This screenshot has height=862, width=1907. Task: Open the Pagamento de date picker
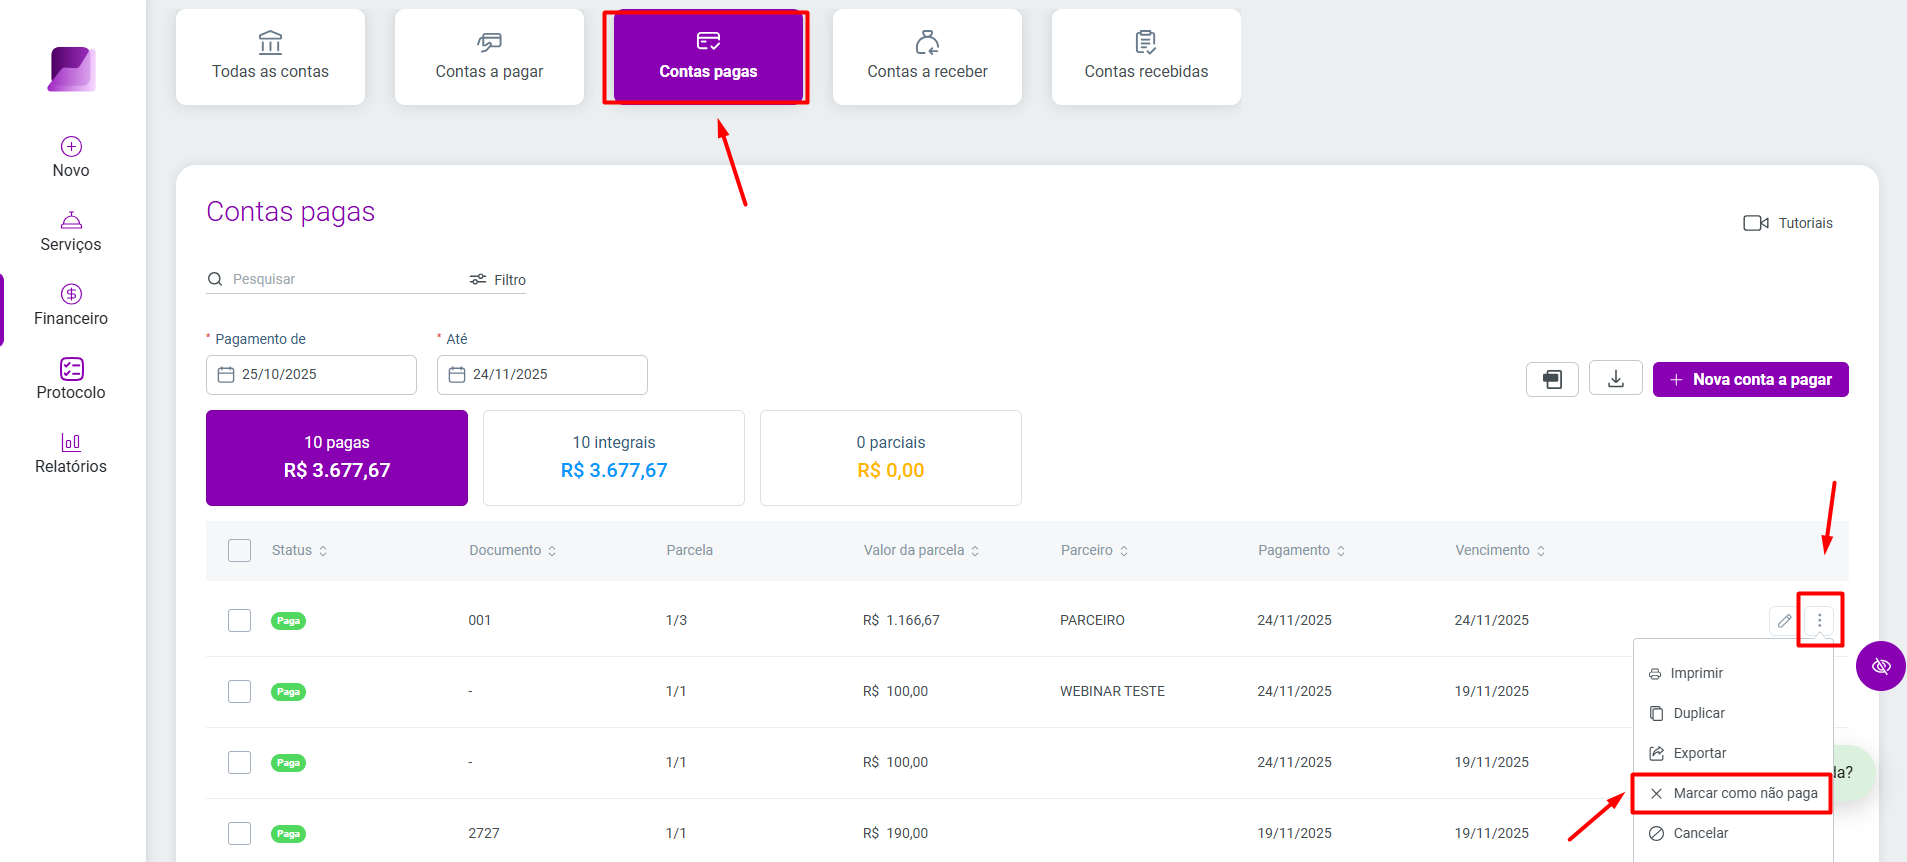[x=311, y=375]
